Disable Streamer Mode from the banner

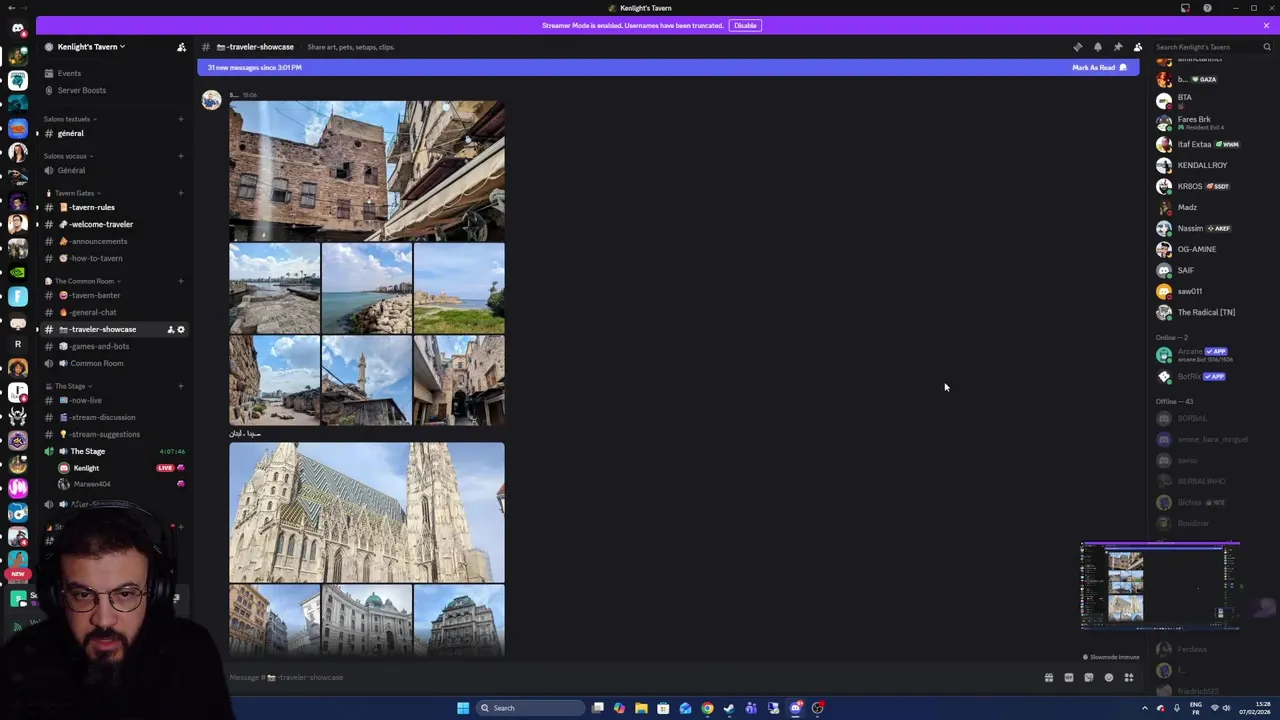(745, 25)
